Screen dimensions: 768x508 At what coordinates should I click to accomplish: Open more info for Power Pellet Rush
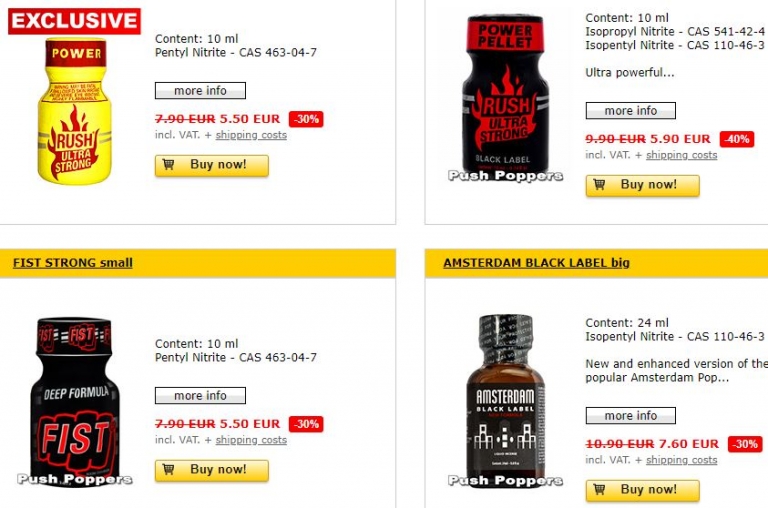631,111
